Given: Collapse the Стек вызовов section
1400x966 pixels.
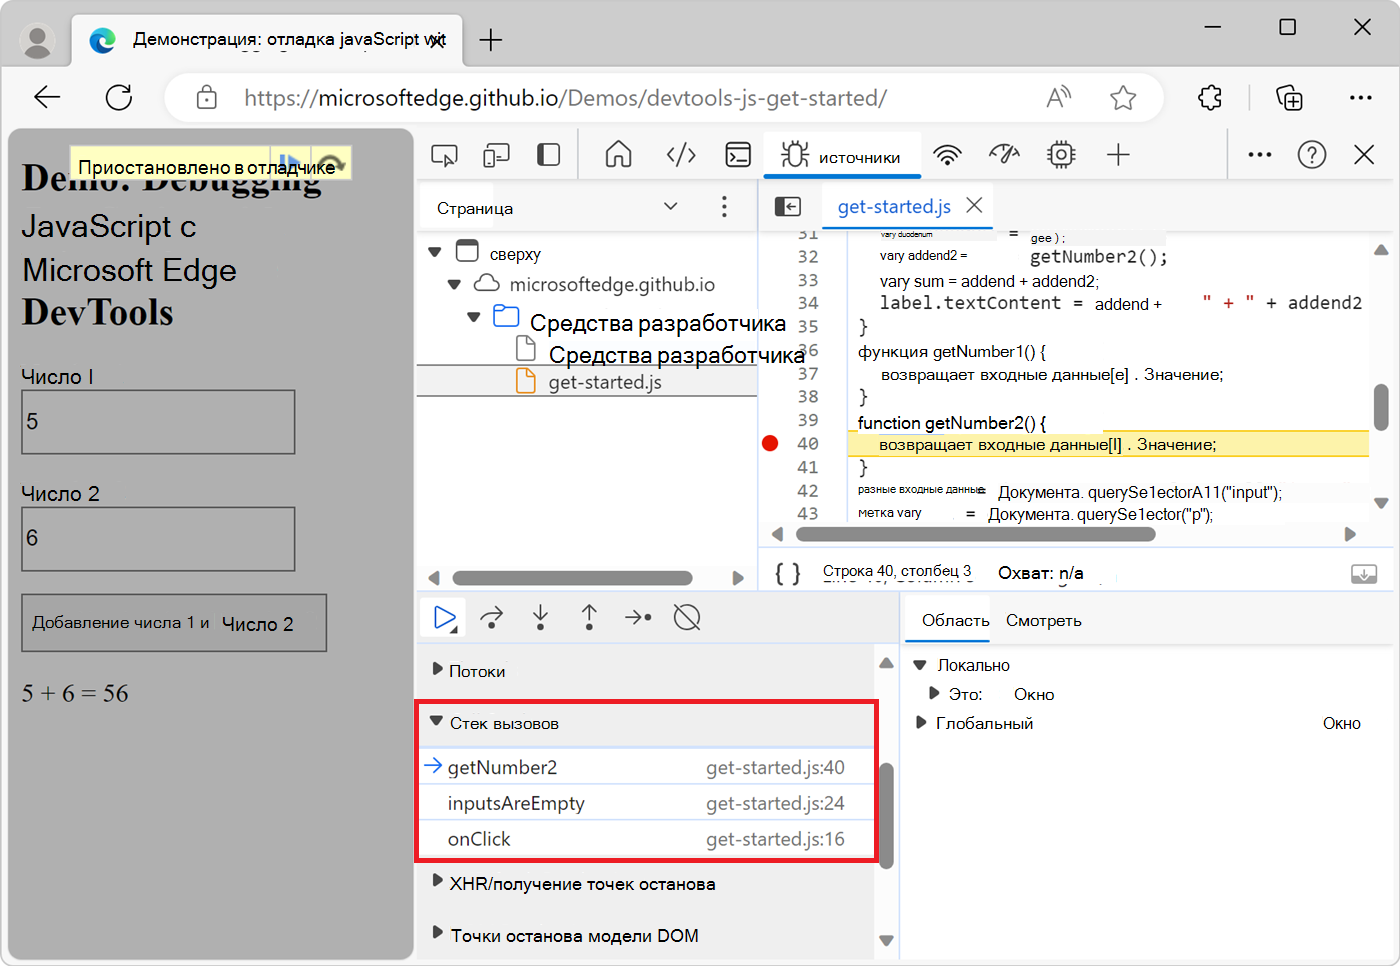Looking at the screenshot, I should [436, 721].
